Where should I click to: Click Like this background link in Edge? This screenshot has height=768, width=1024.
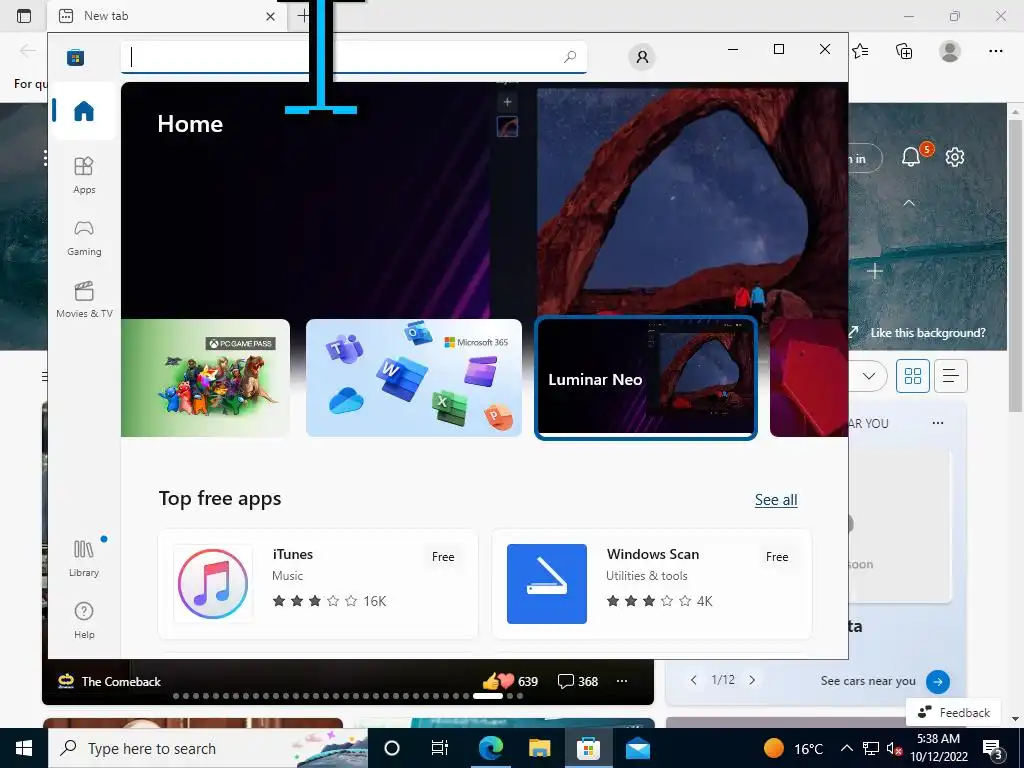[927, 332]
